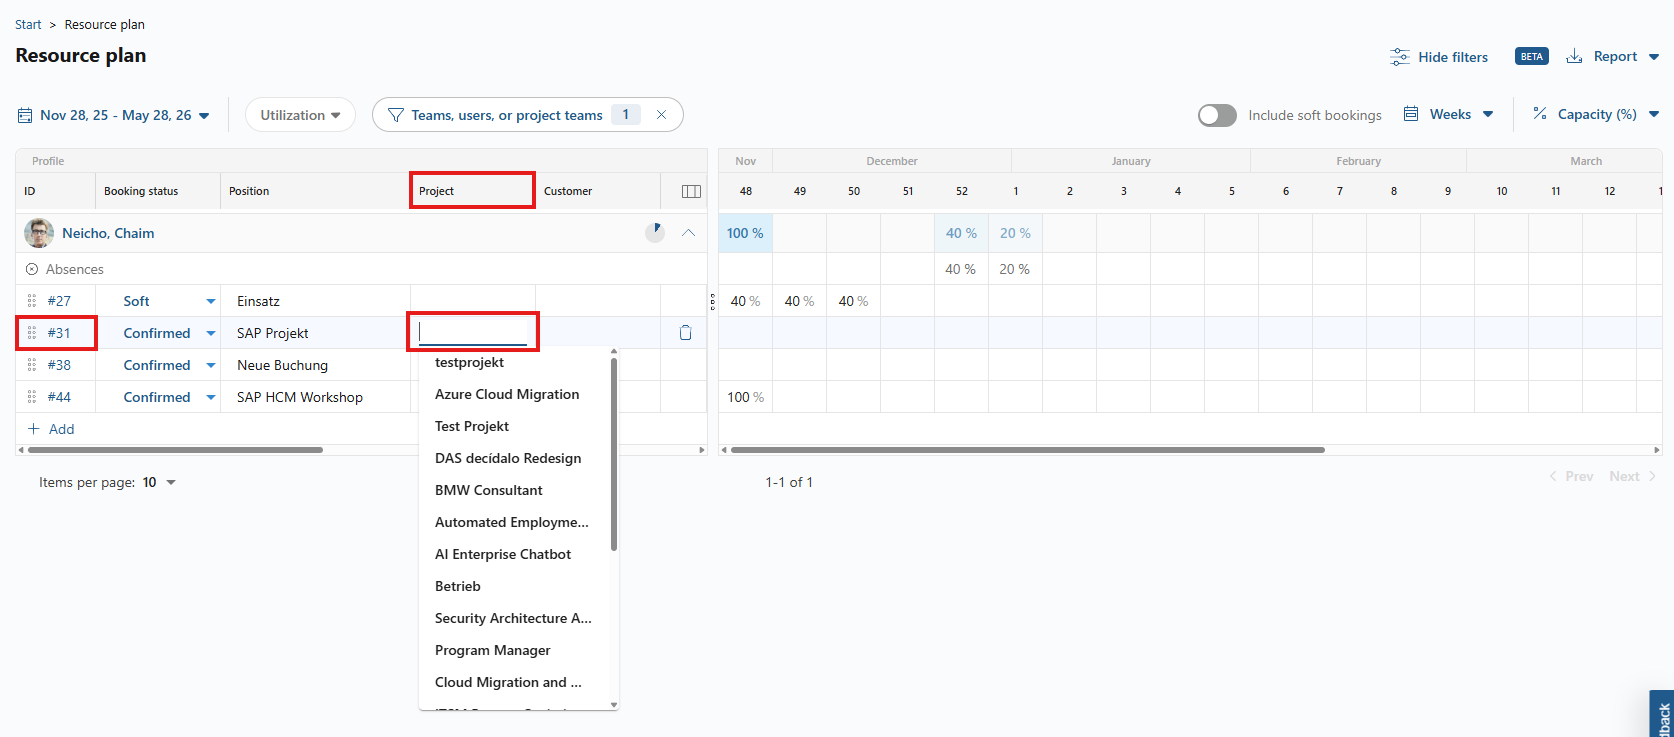The width and height of the screenshot is (1674, 737).
Task: Open booking status dropdown for #38
Action: (x=211, y=365)
